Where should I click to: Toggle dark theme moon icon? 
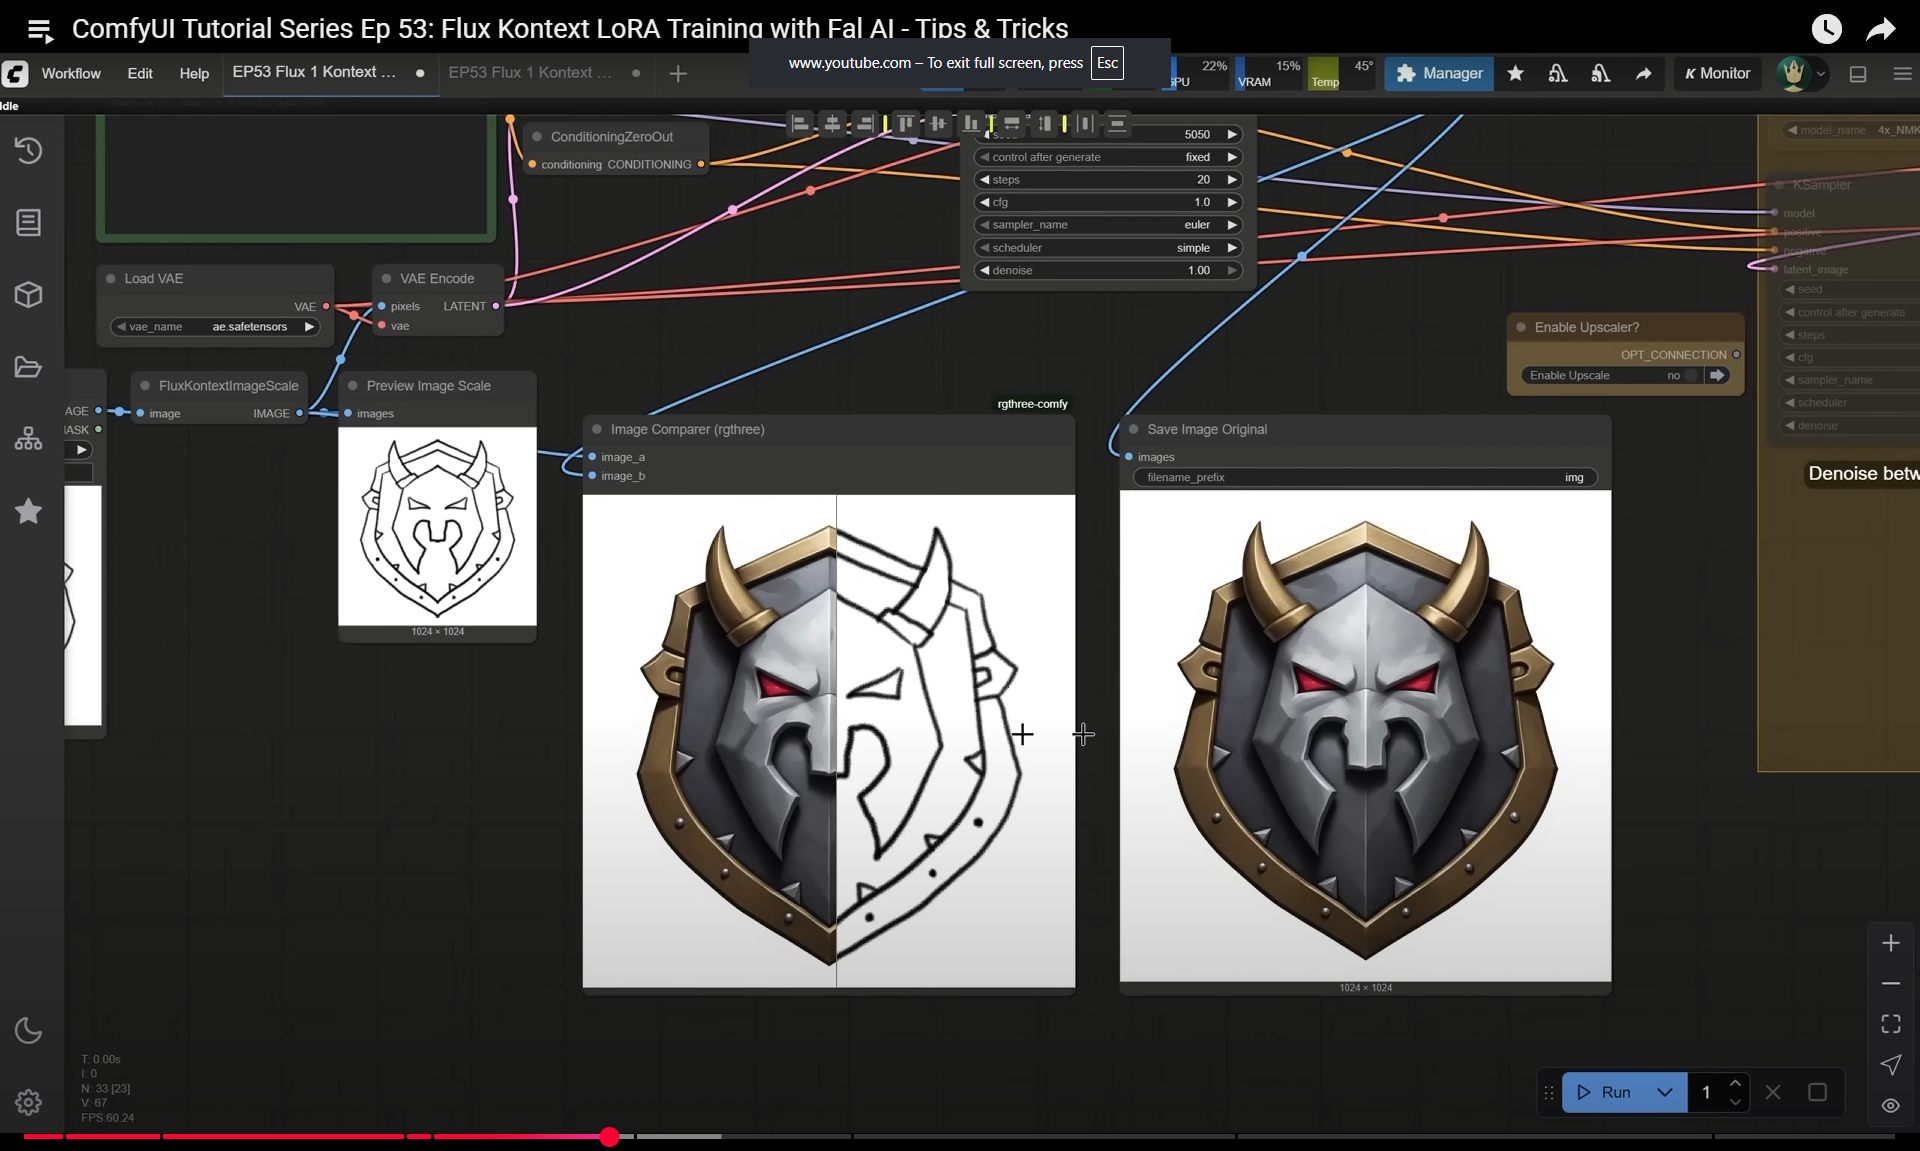tap(28, 1030)
